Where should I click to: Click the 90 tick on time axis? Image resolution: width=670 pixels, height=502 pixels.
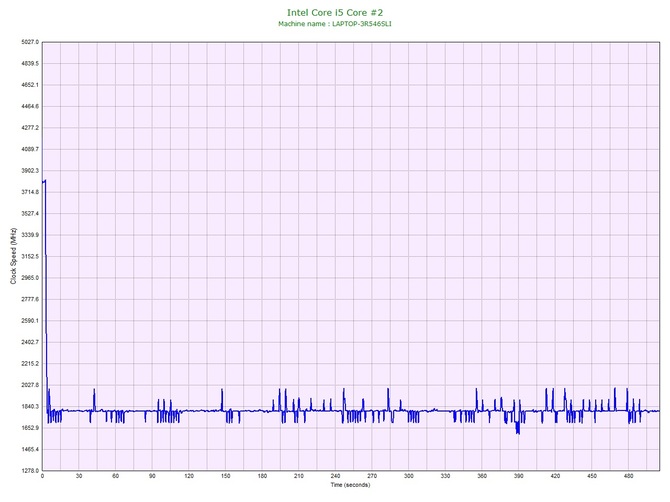coord(152,476)
